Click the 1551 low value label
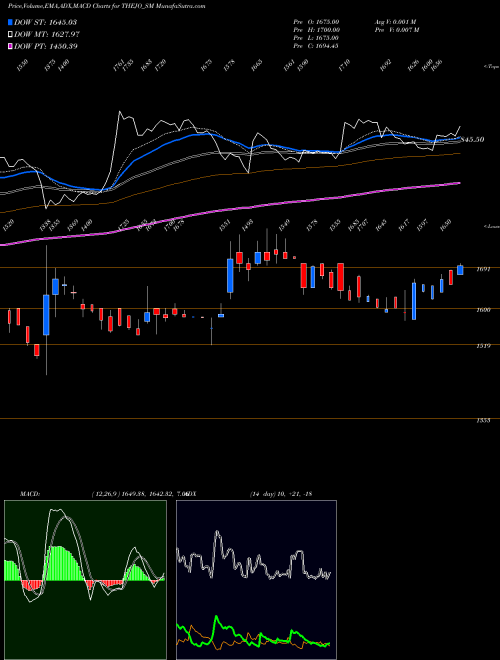 [x=225, y=225]
